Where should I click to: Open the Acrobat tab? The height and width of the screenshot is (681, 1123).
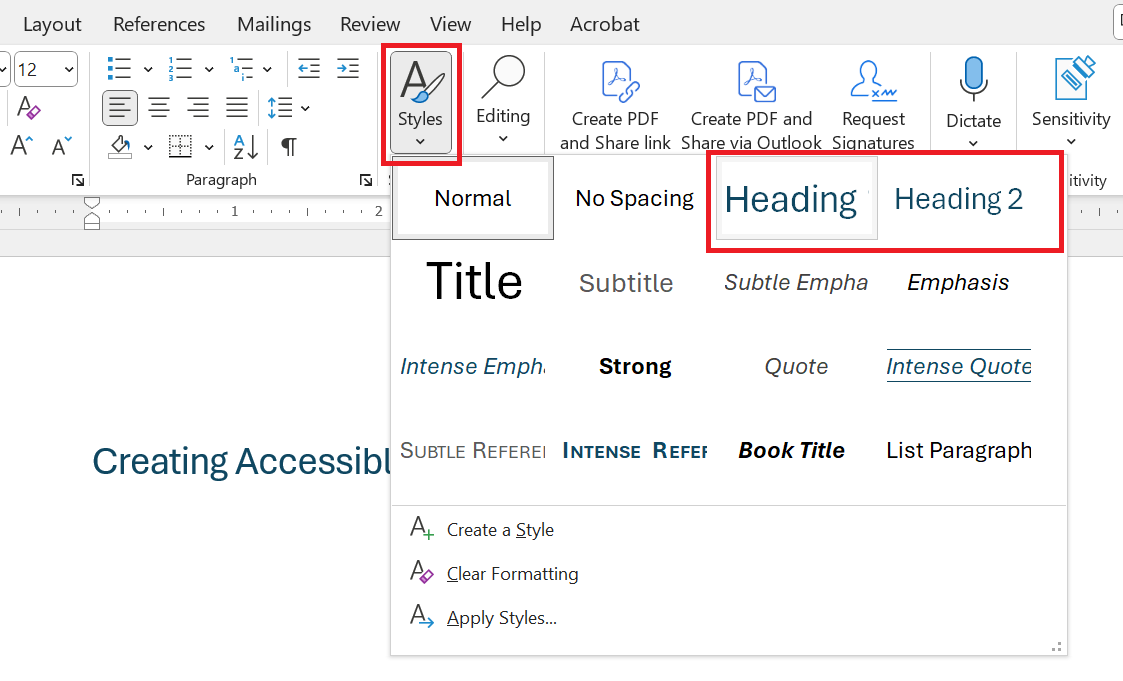tap(604, 24)
